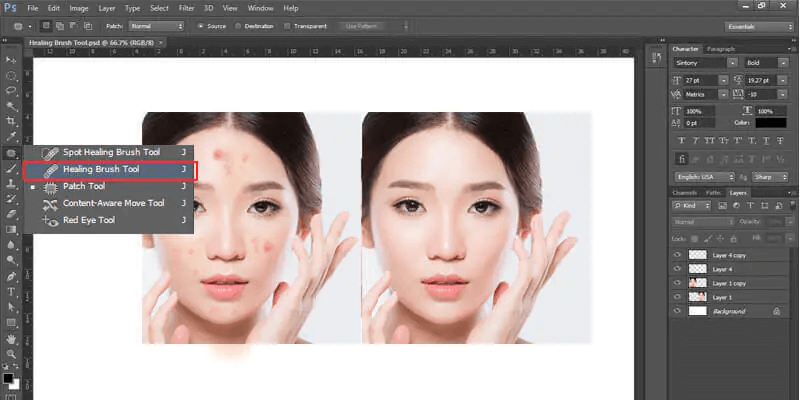
Task: Choose Spot Healing Brush Tool from flyout
Action: tap(110, 152)
